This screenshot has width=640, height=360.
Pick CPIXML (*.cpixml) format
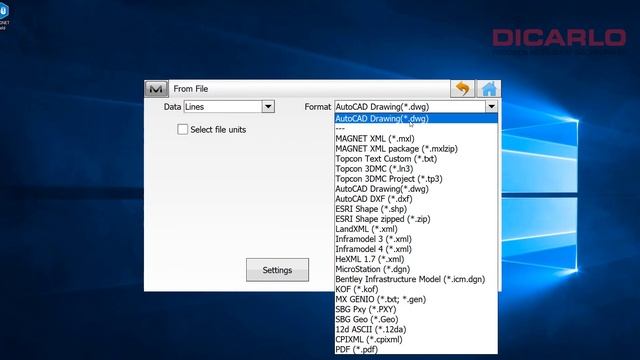tap(416, 339)
